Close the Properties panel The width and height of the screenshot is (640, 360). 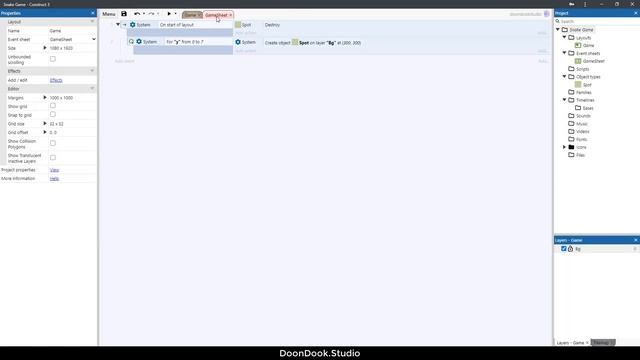(x=93, y=13)
